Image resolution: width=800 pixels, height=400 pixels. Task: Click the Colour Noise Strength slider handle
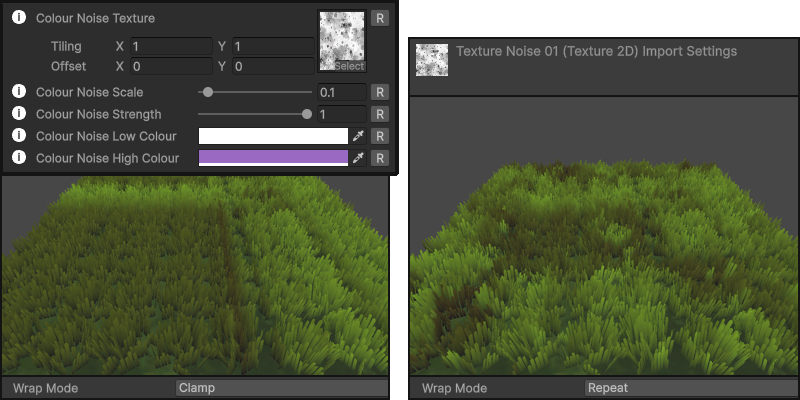click(307, 114)
